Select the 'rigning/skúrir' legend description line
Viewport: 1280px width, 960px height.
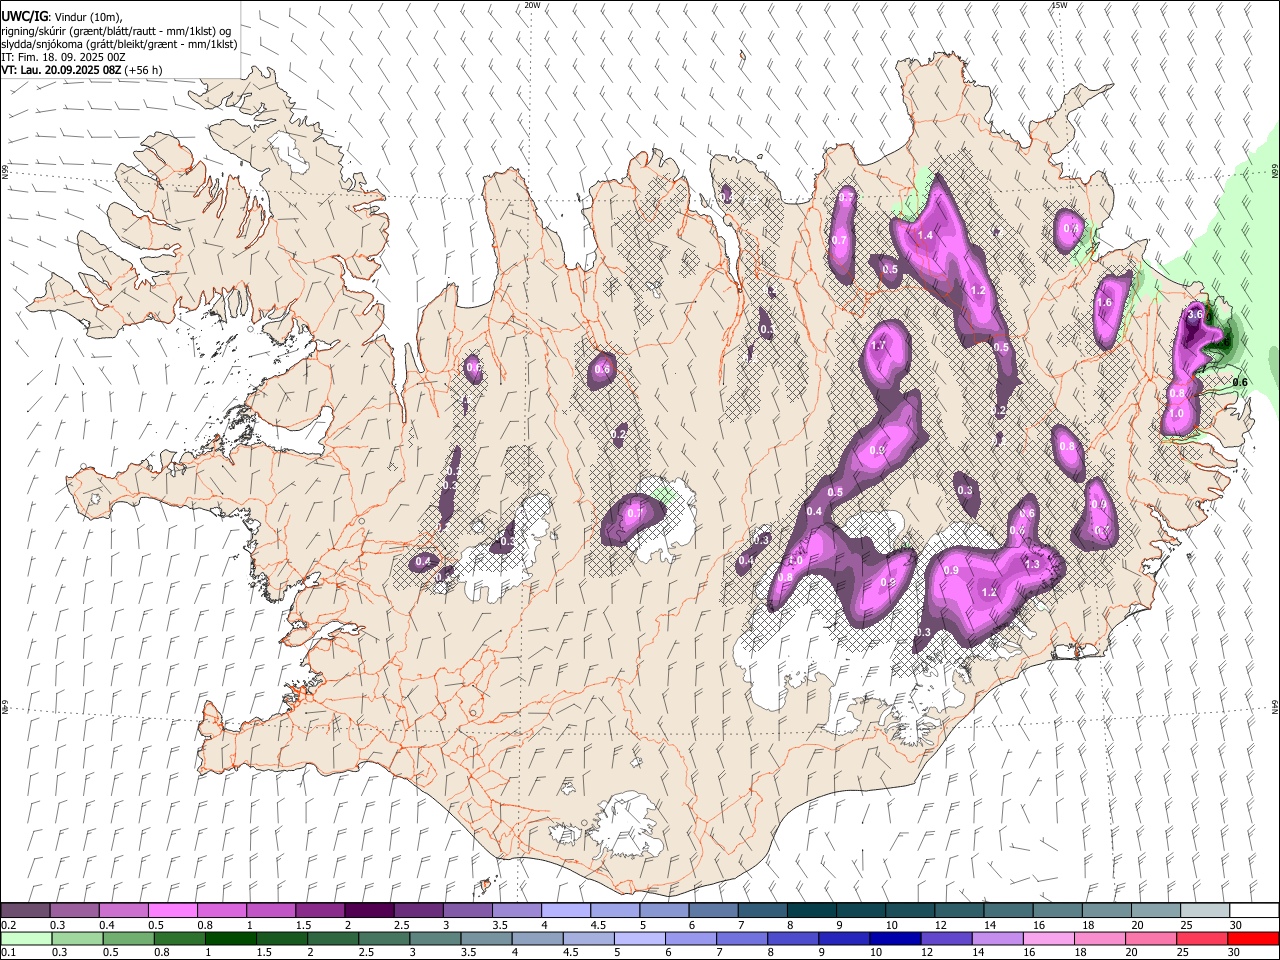click(x=116, y=31)
